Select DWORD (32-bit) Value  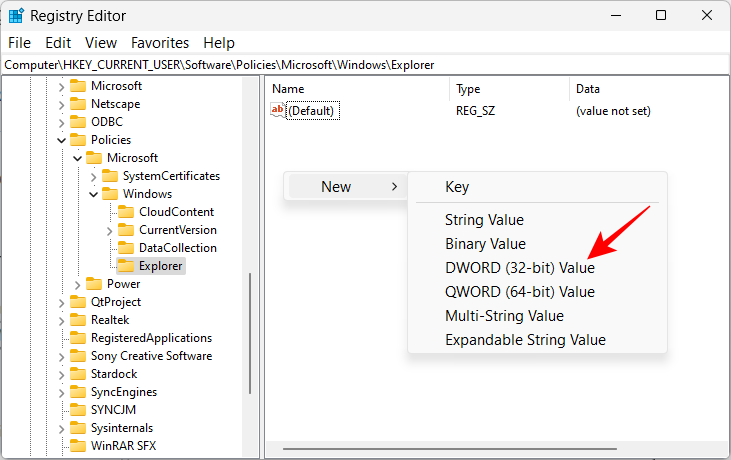(x=519, y=268)
